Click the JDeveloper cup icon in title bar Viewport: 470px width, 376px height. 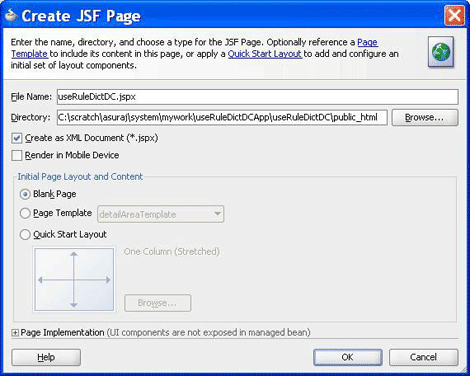point(11,15)
